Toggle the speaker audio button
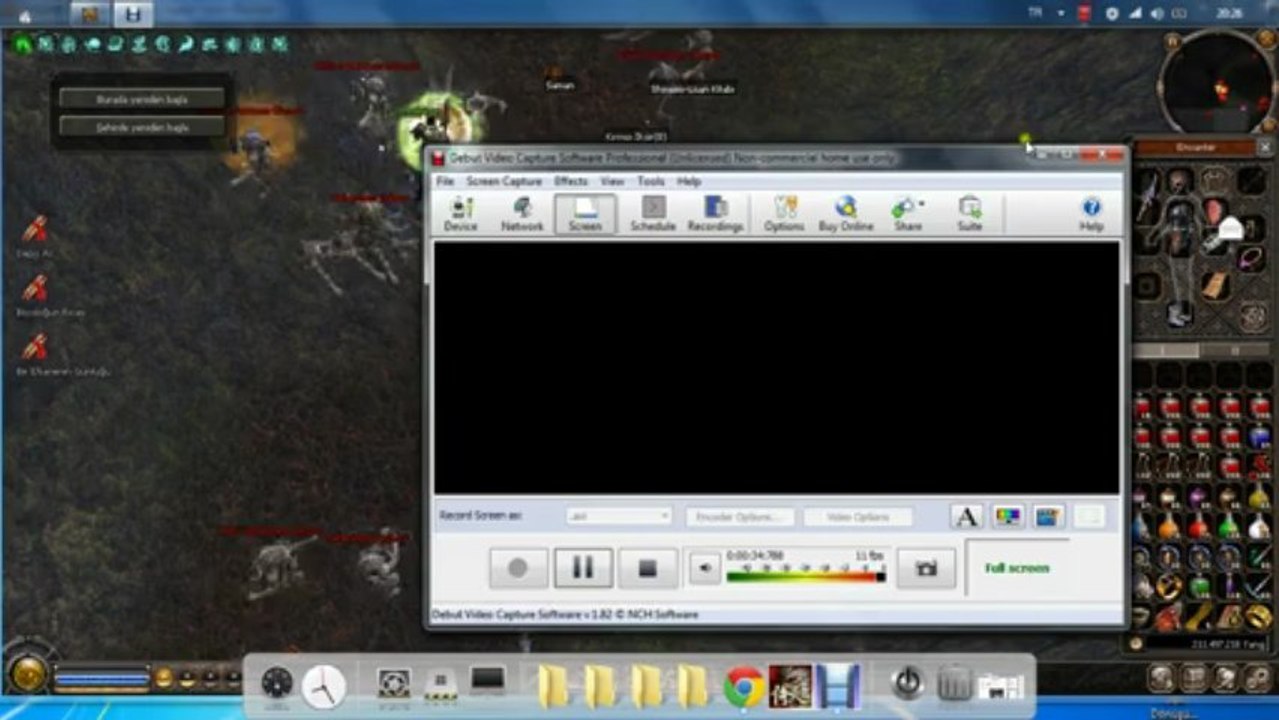Viewport: 1279px width, 720px height. tap(704, 568)
